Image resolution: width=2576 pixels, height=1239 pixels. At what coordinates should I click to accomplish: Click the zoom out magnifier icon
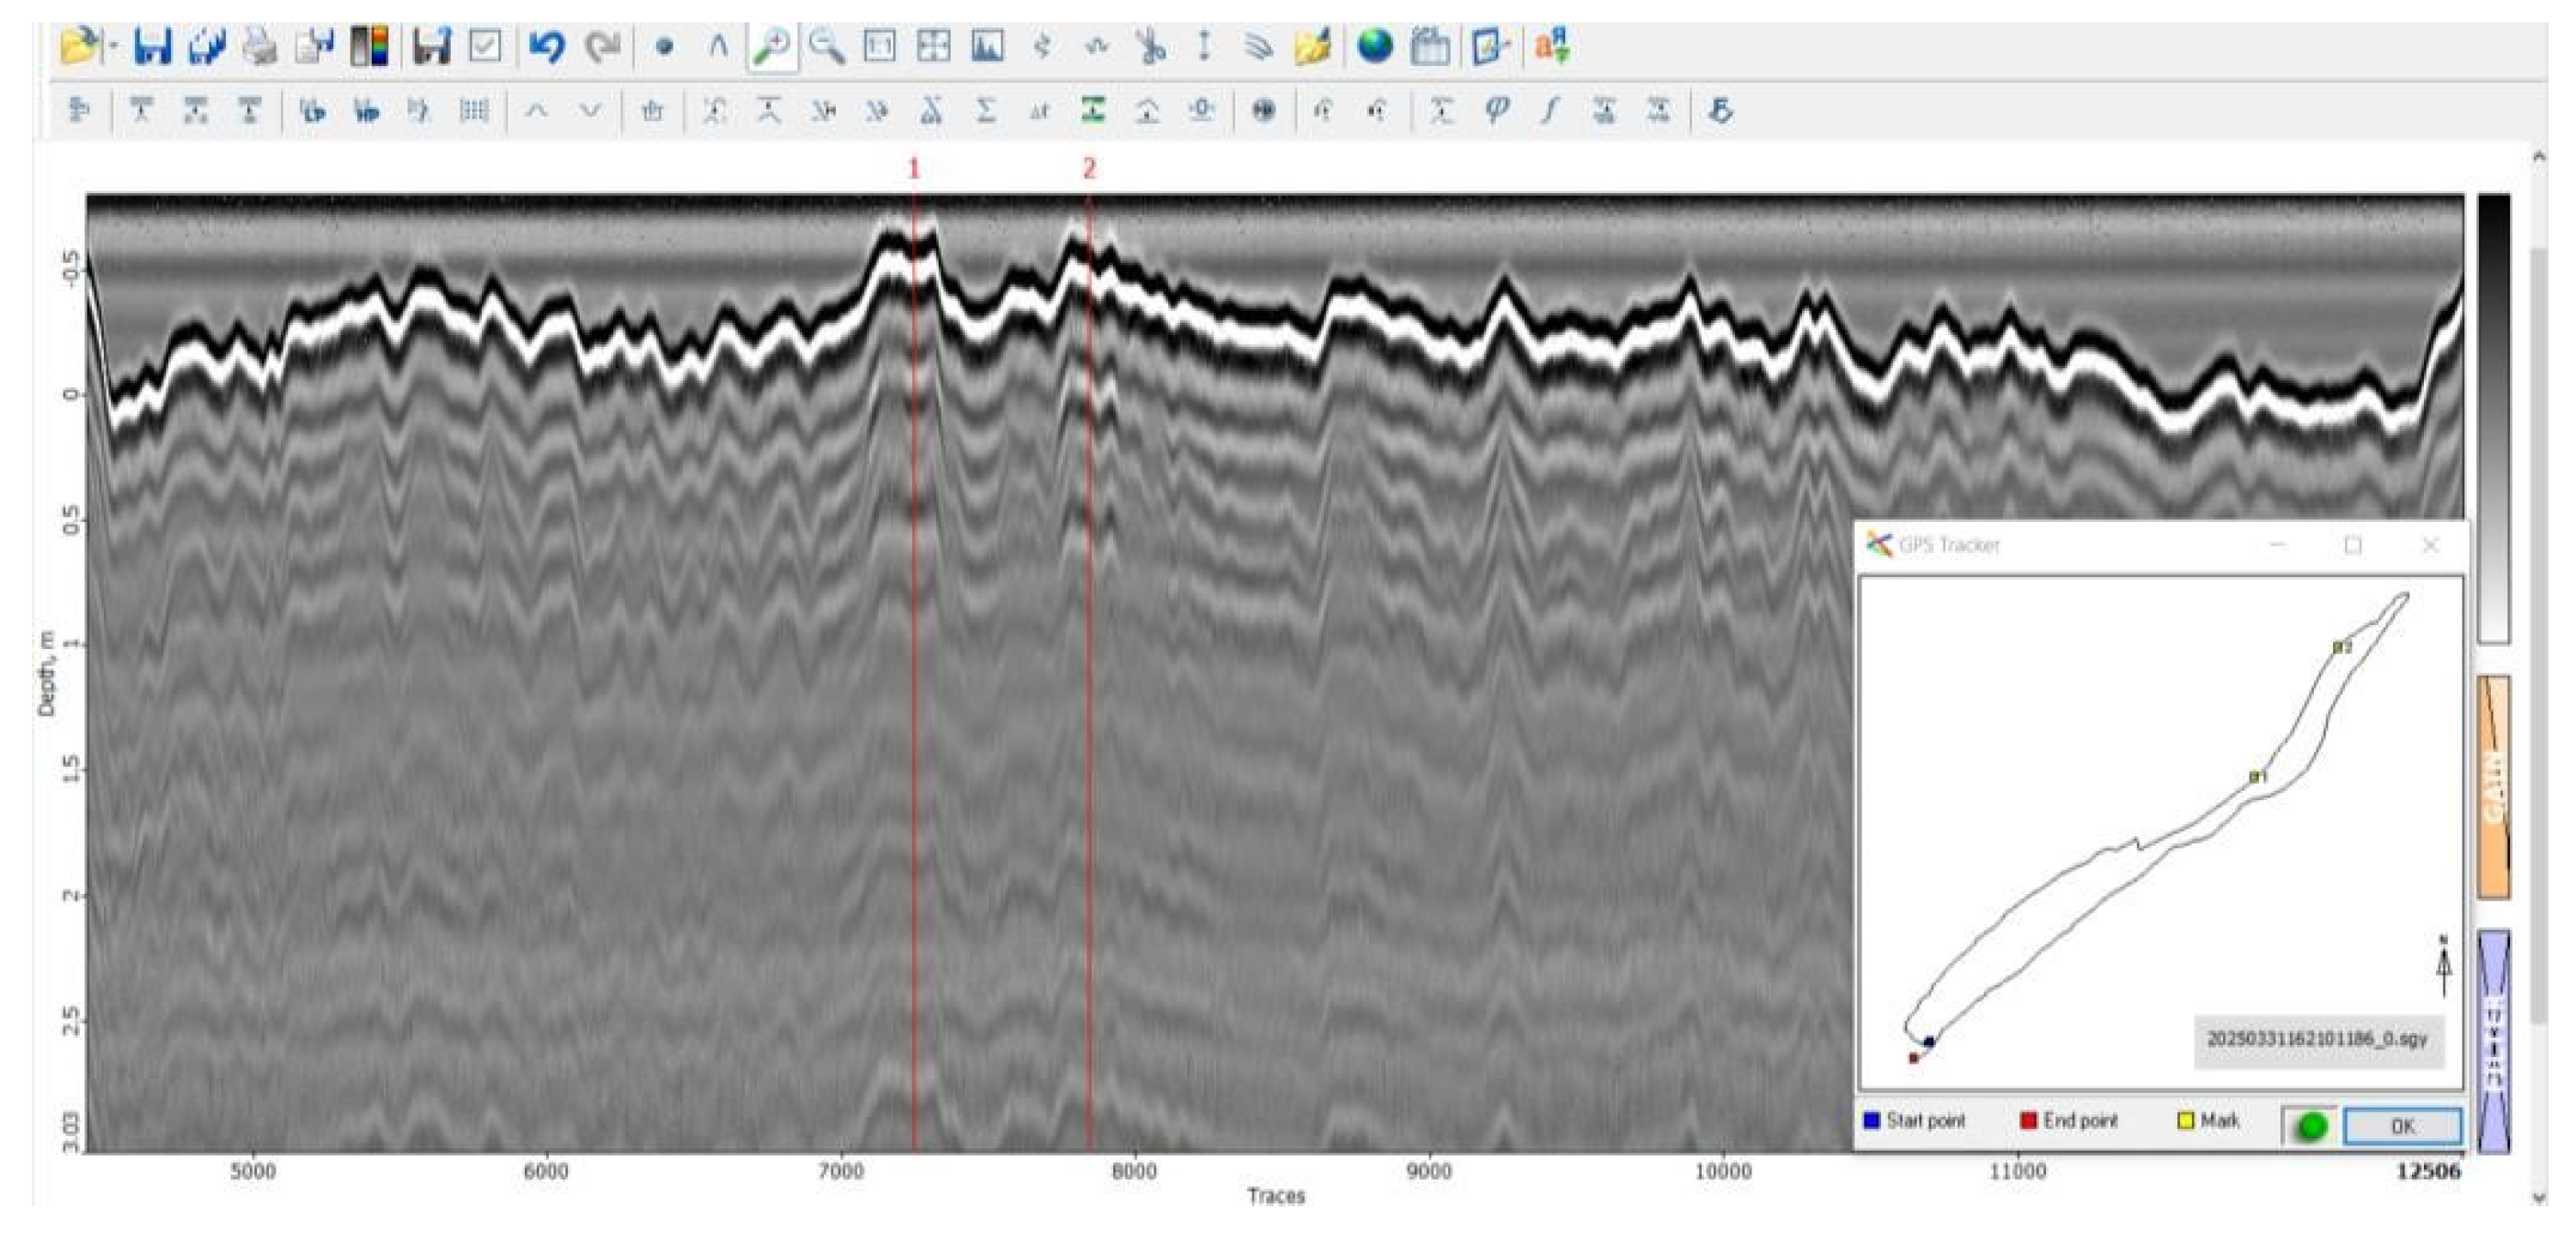(x=826, y=46)
